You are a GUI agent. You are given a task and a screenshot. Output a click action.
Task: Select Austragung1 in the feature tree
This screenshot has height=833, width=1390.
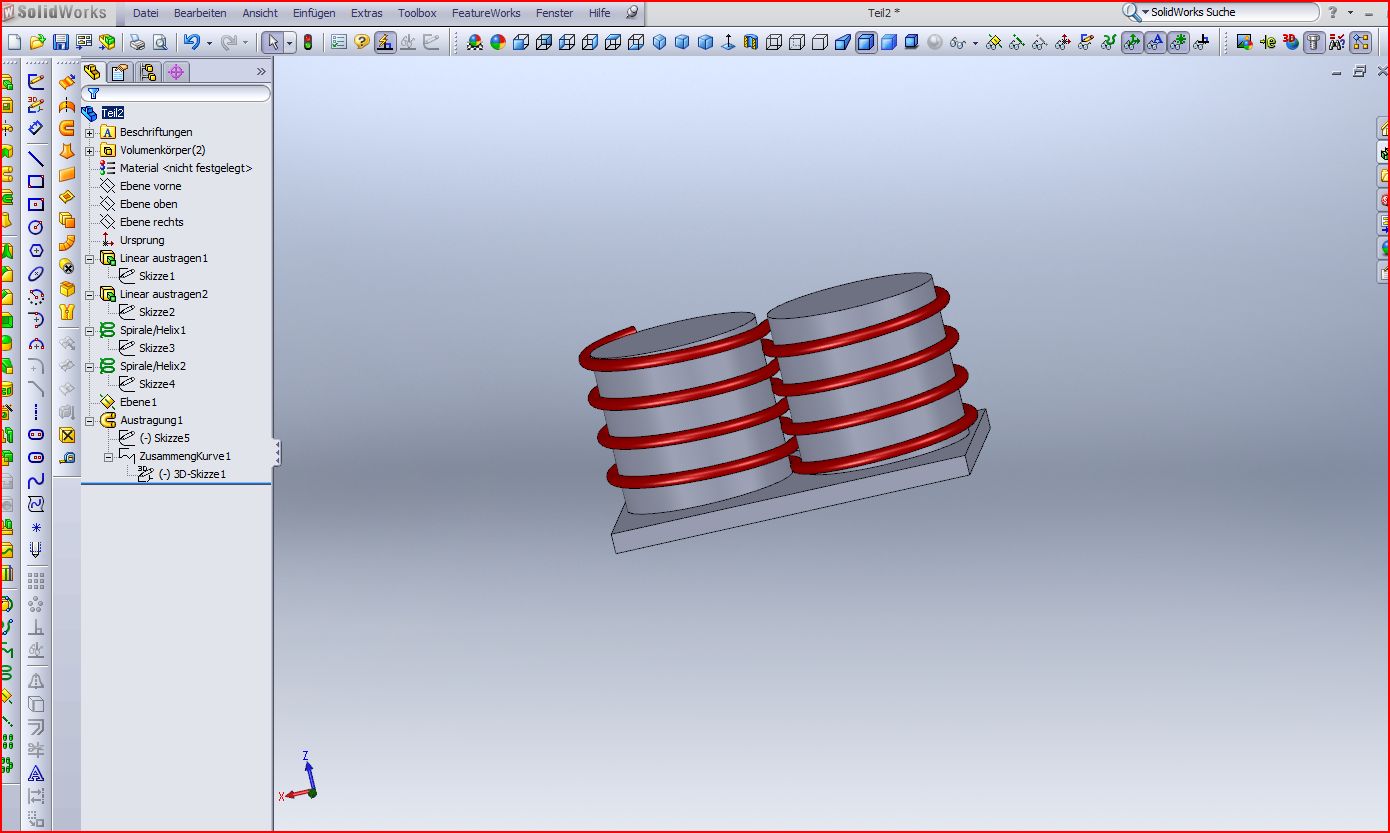[151, 420]
